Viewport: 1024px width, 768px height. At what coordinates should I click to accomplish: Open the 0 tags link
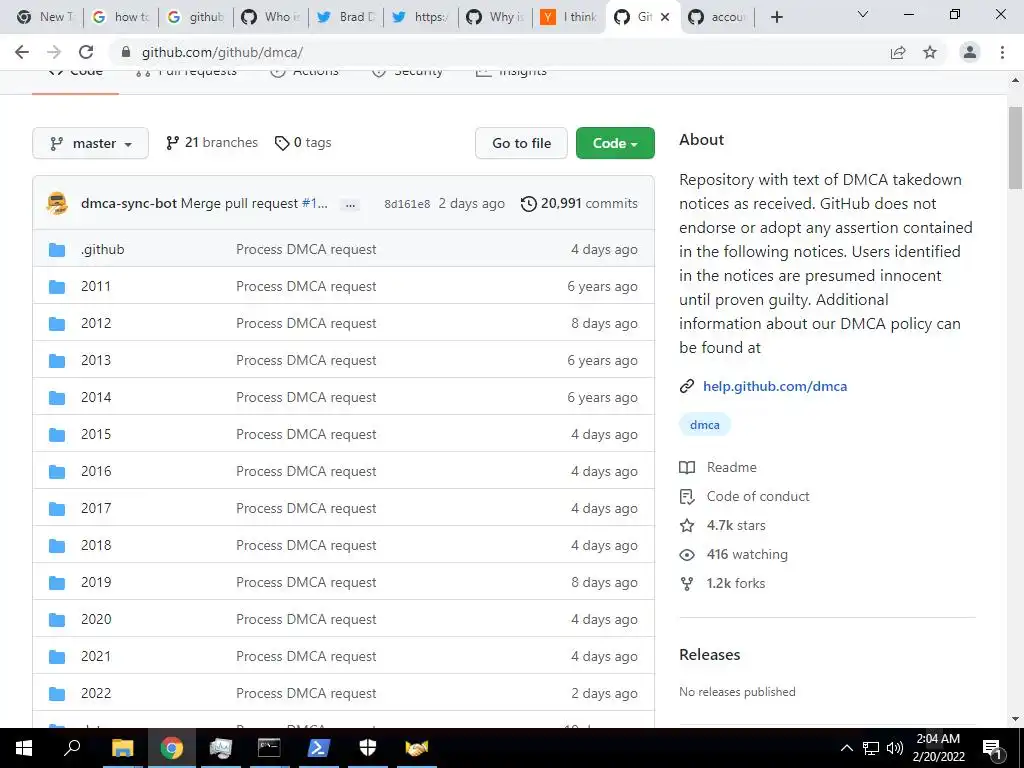303,142
